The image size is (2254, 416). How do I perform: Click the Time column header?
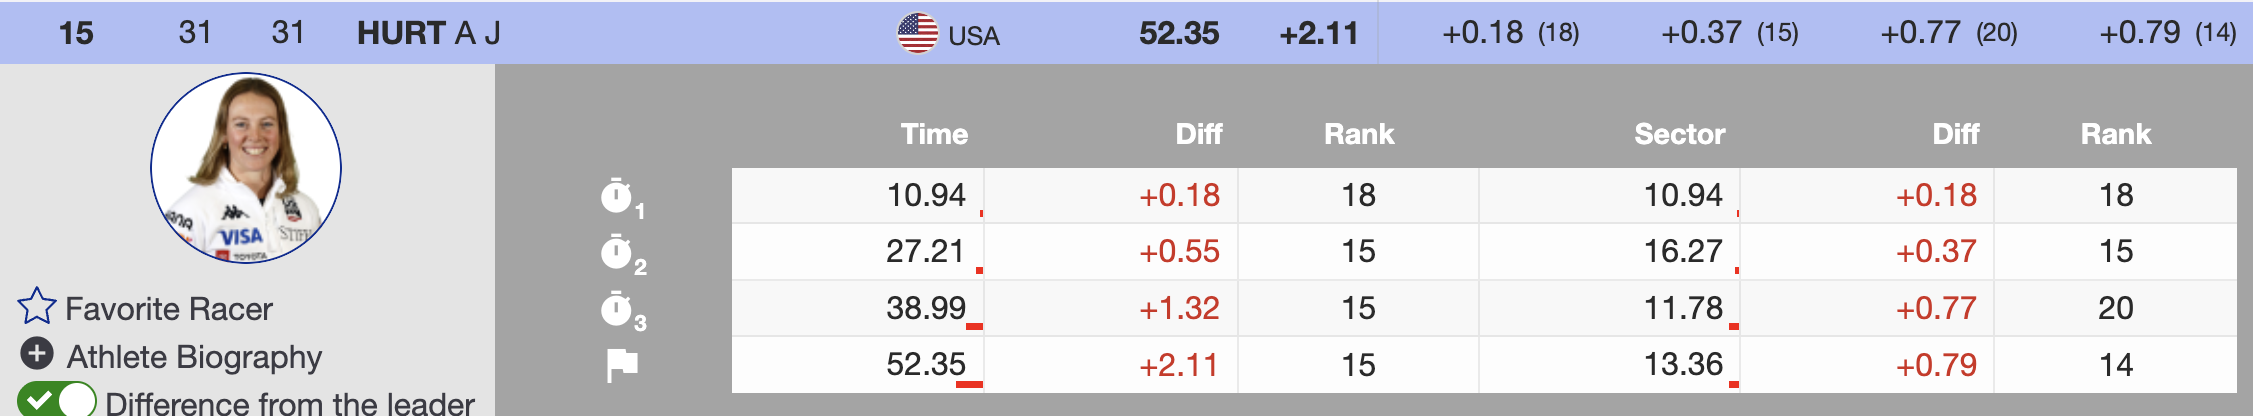[x=934, y=134]
